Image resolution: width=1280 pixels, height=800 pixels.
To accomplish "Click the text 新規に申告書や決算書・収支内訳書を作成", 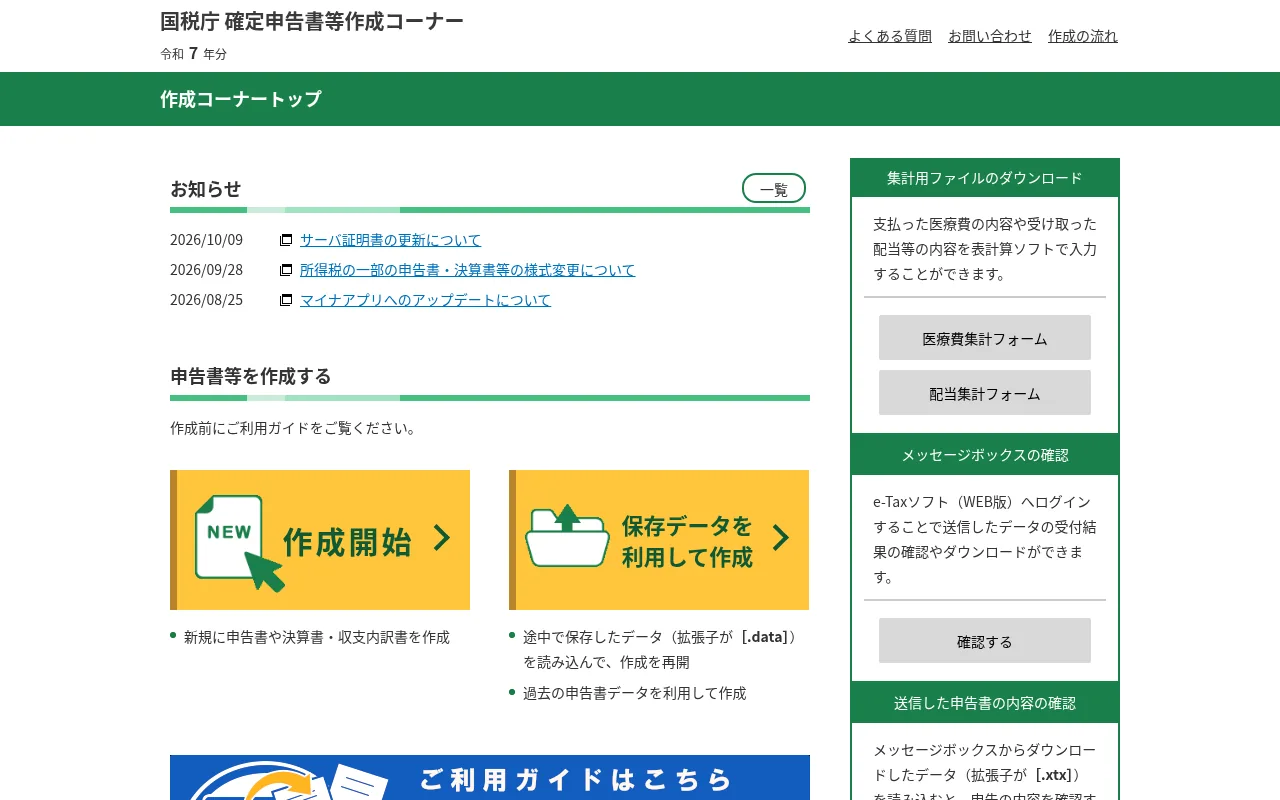I will pyautogui.click(x=317, y=637).
